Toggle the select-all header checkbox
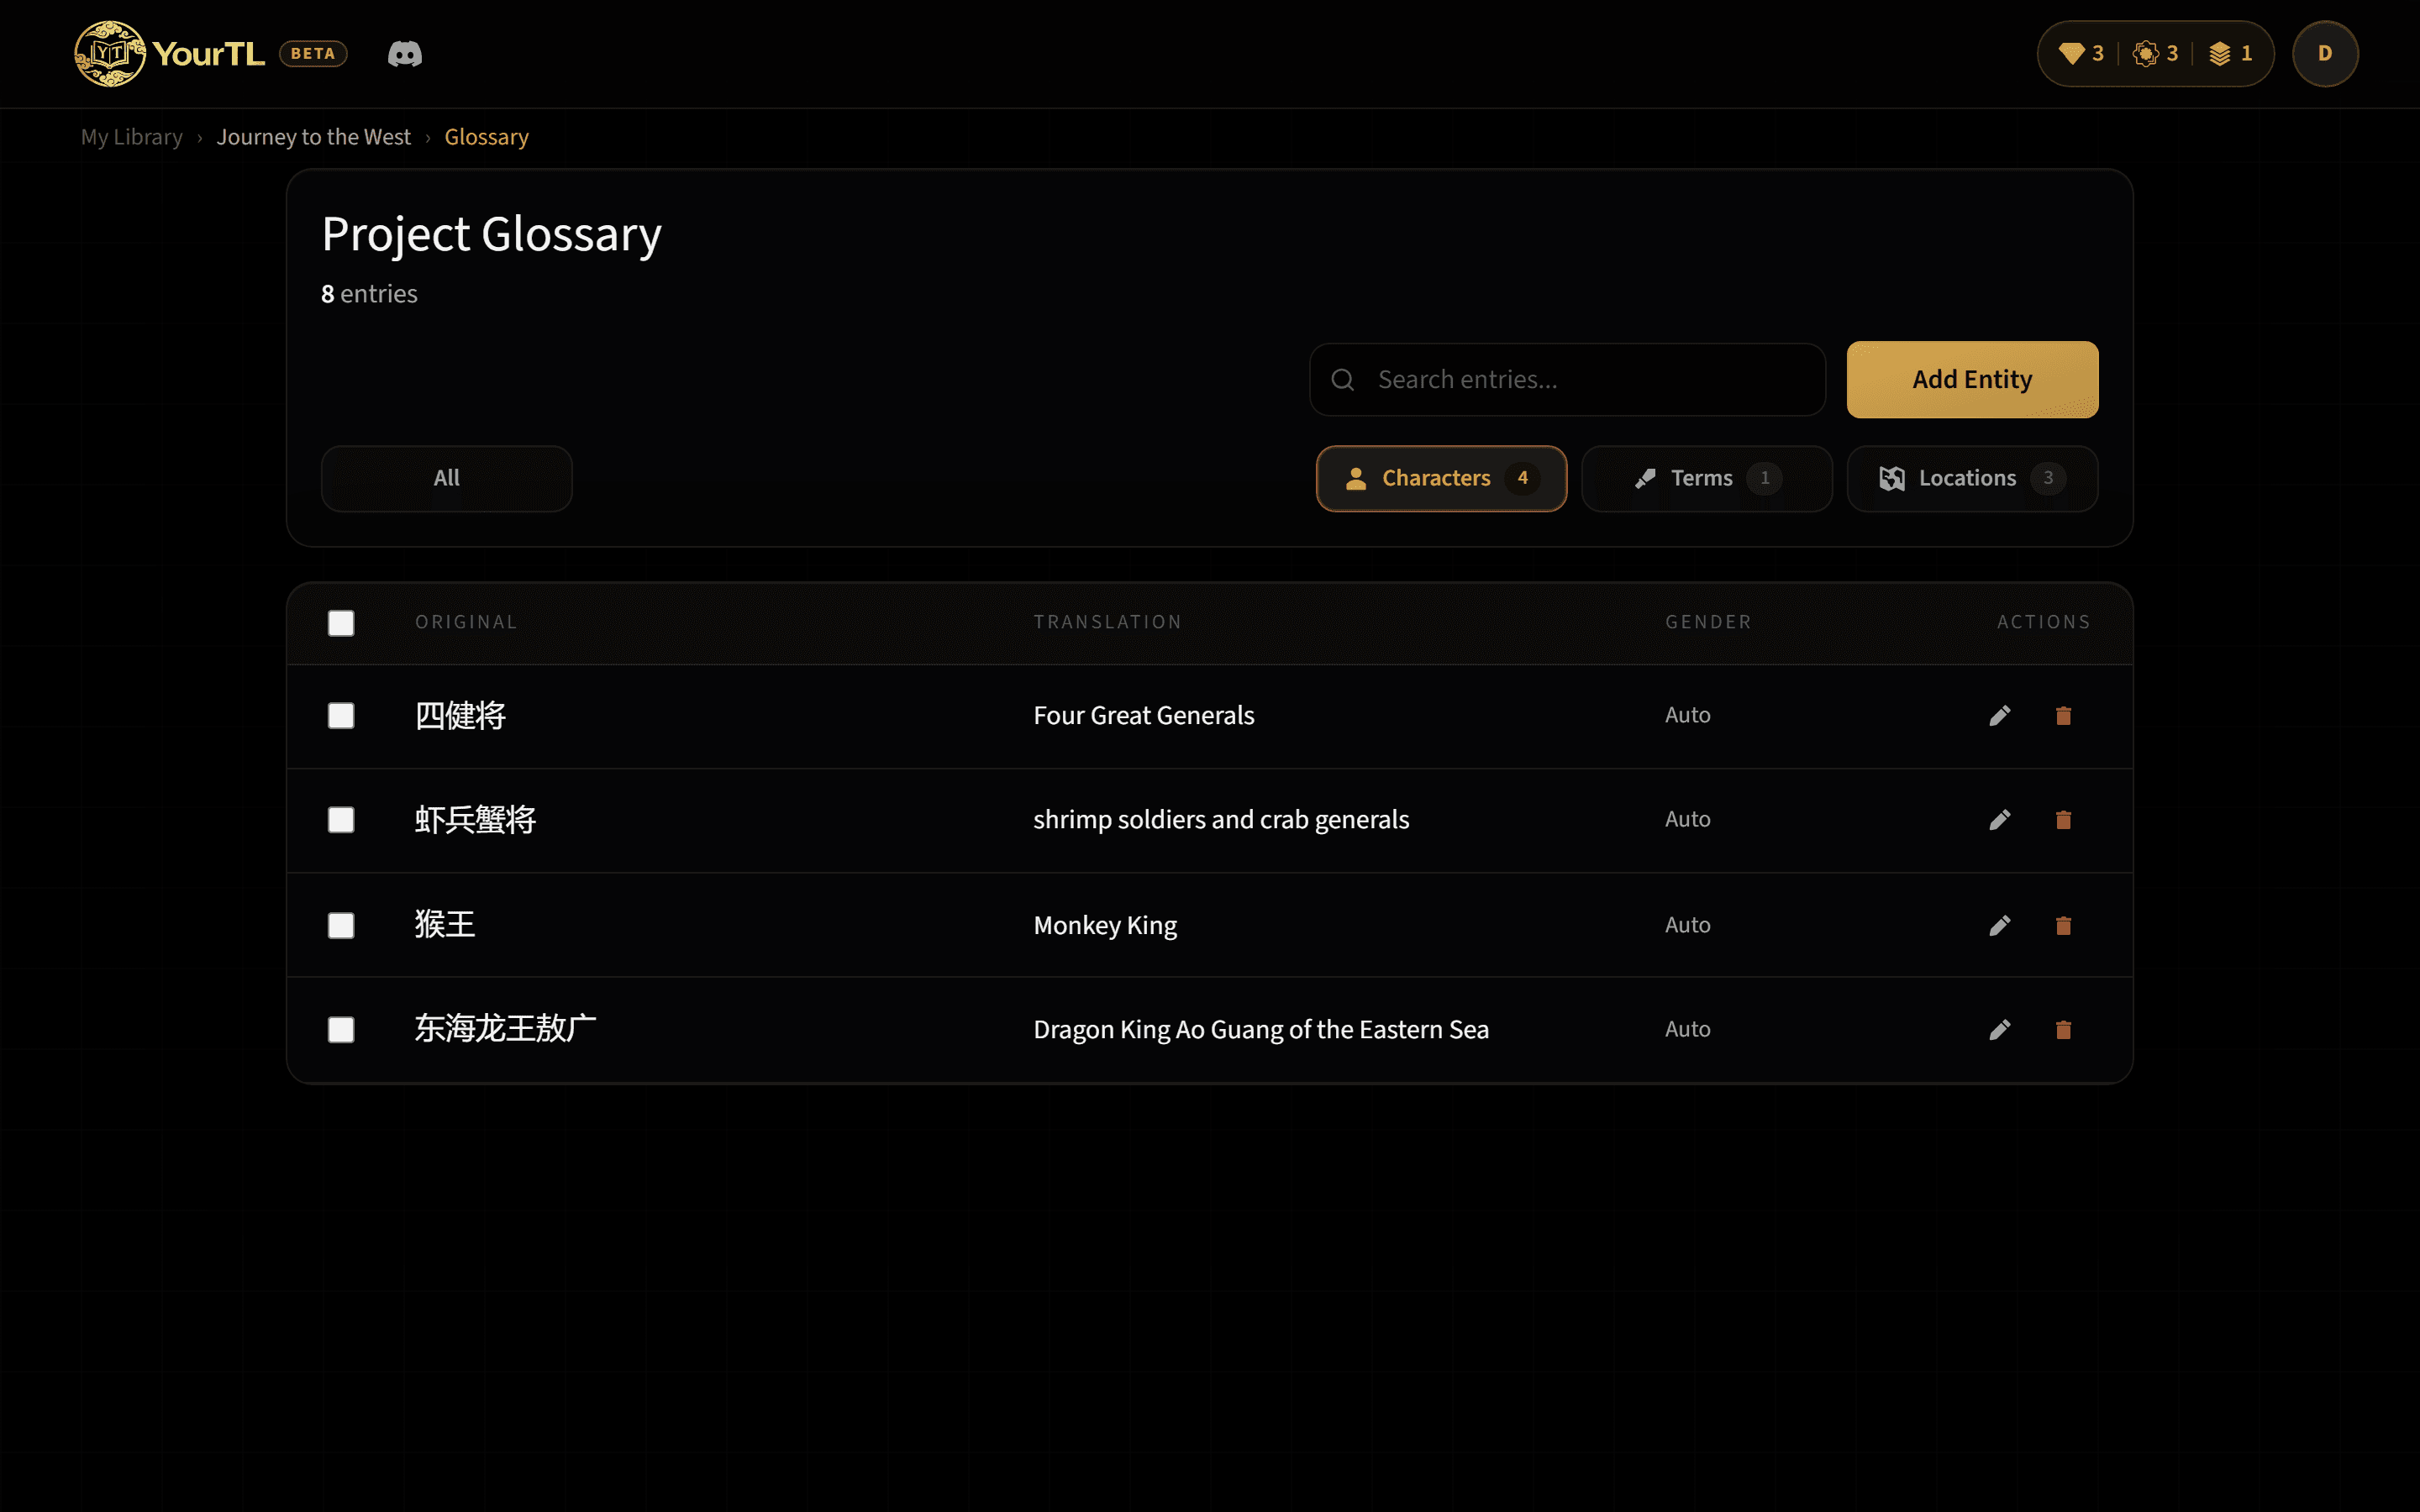2420x1512 pixels. pos(341,623)
